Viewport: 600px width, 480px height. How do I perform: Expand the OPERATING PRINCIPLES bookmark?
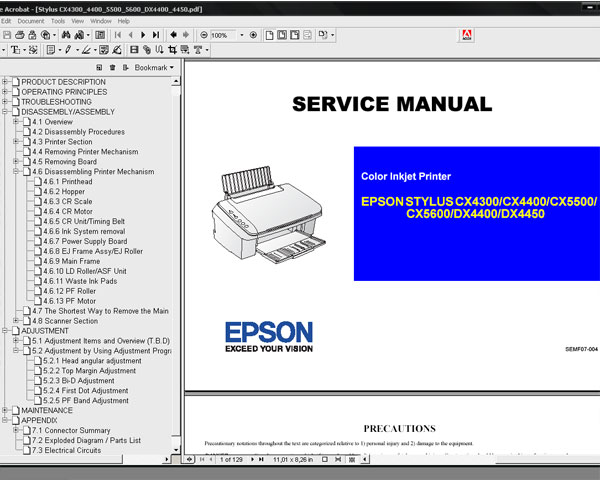(5, 91)
